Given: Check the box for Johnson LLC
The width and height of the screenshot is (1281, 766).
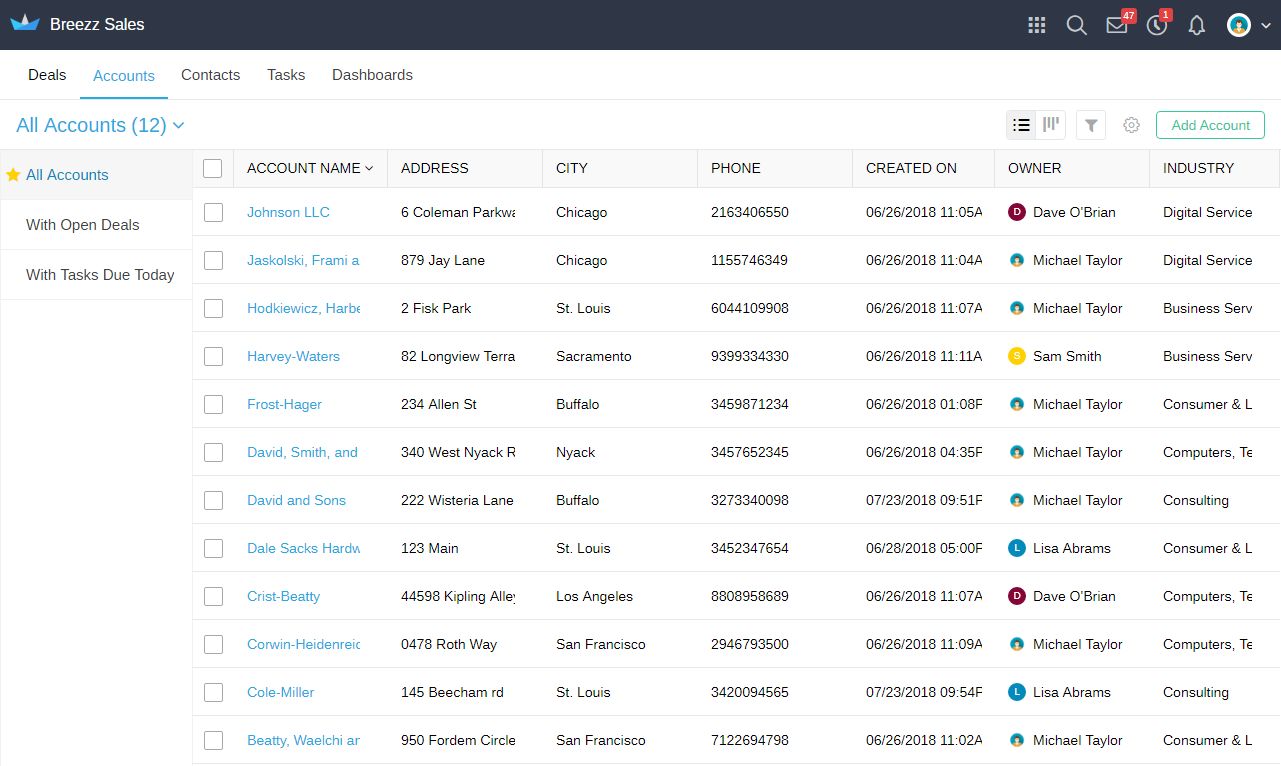Looking at the screenshot, I should point(213,212).
